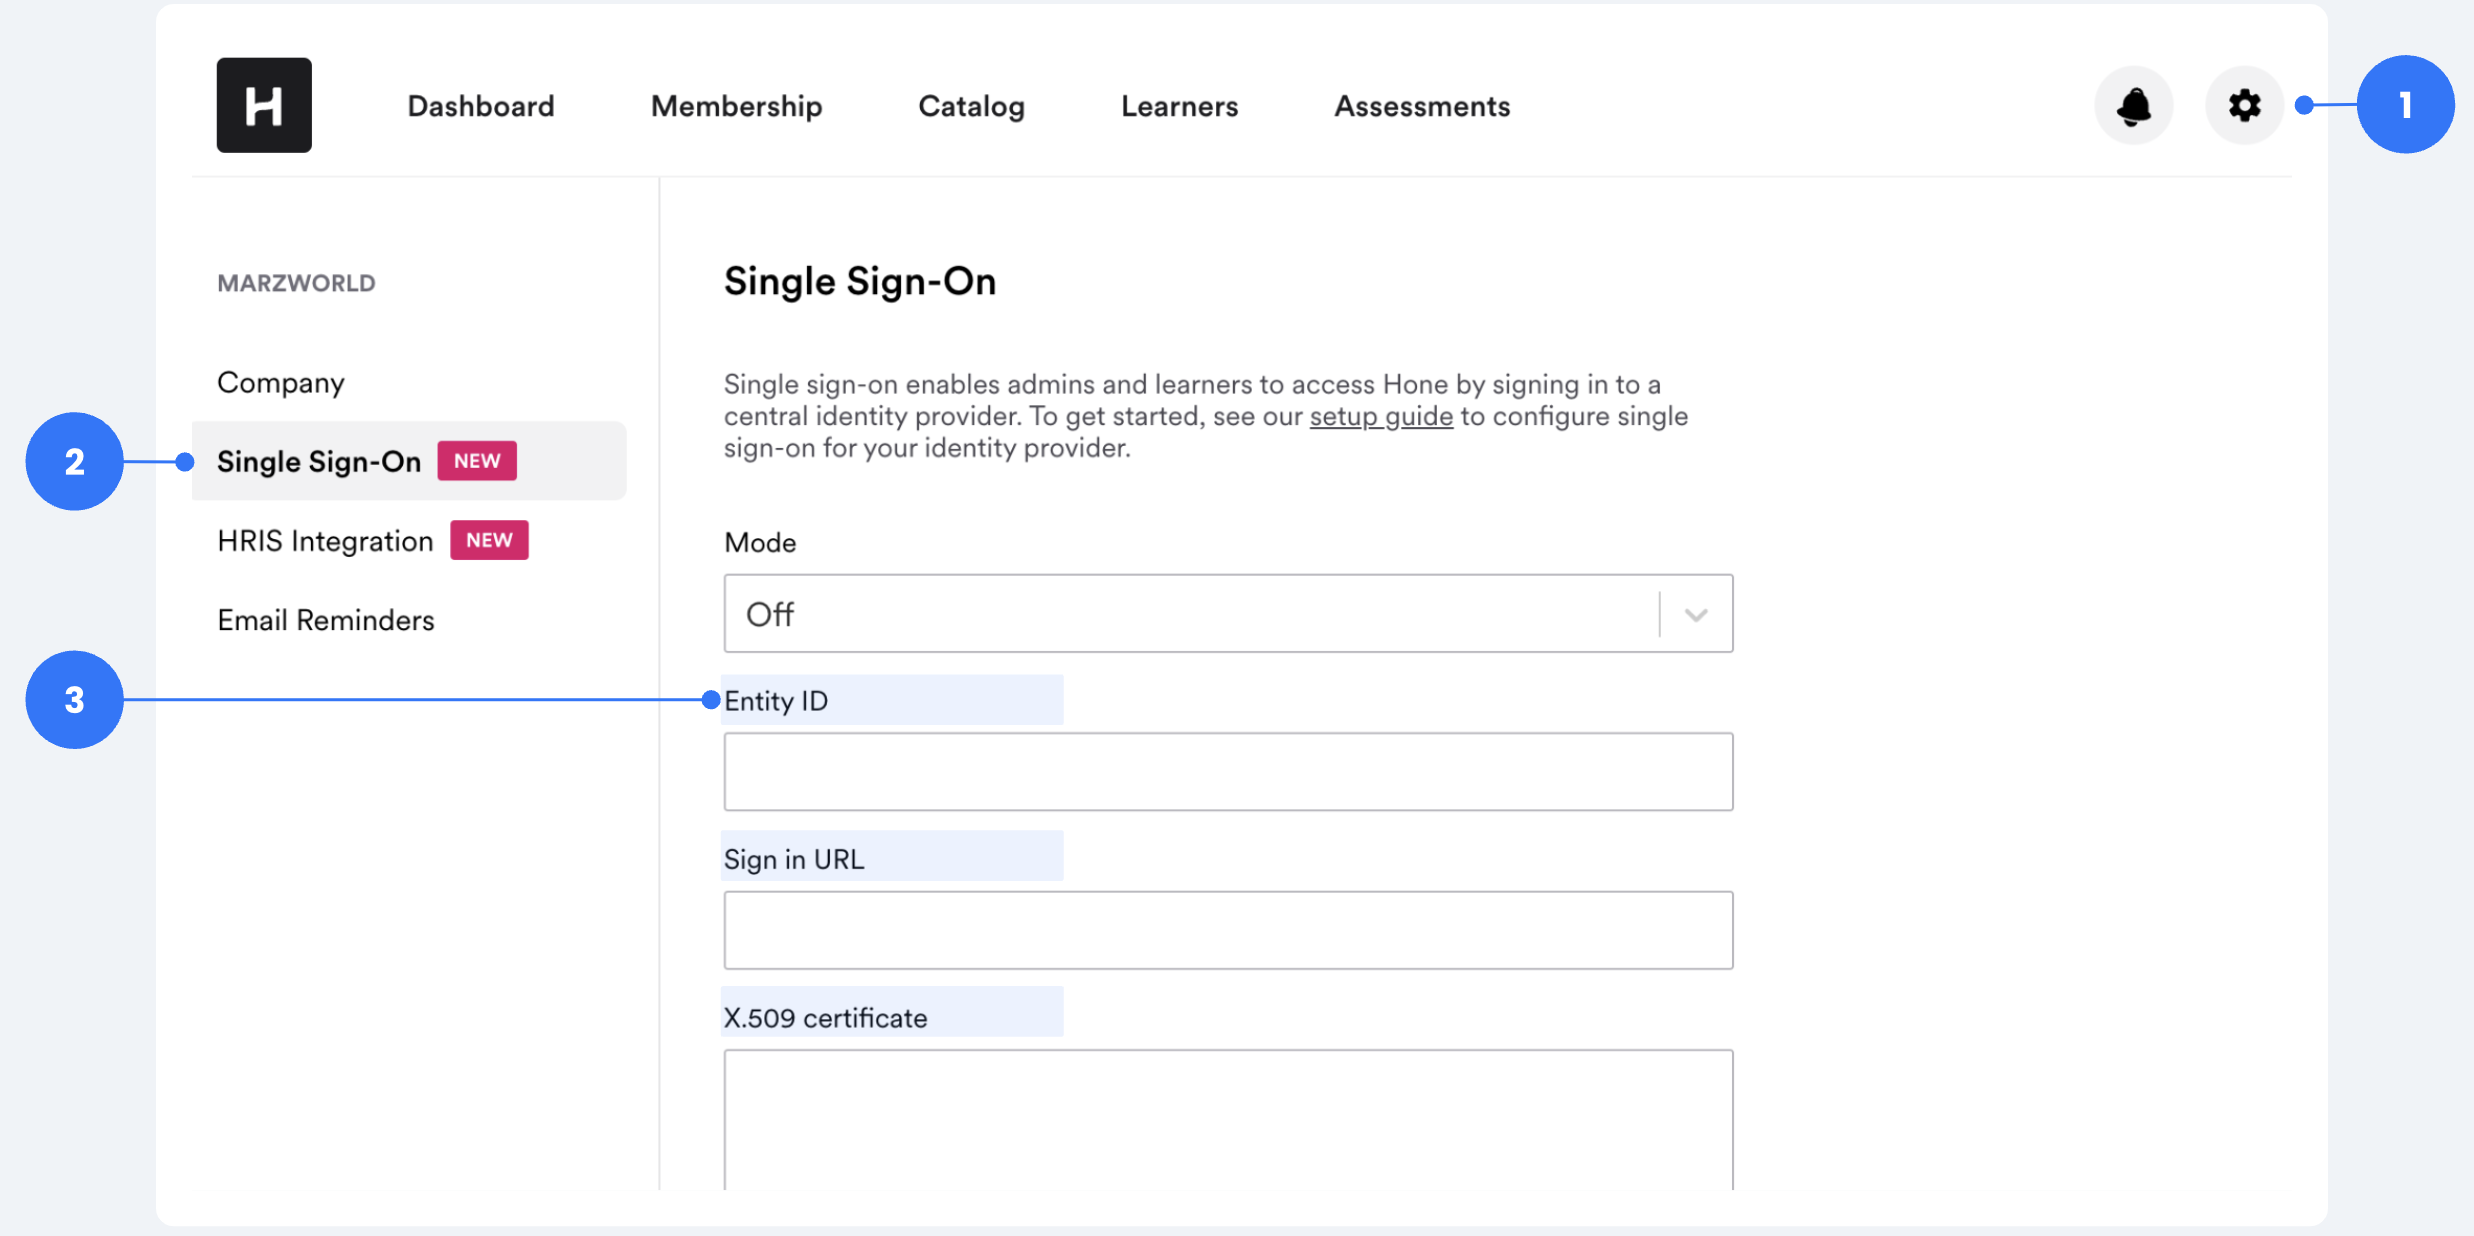Image resolution: width=2474 pixels, height=1236 pixels.
Task: Switch to the Catalog tab
Action: 971,106
